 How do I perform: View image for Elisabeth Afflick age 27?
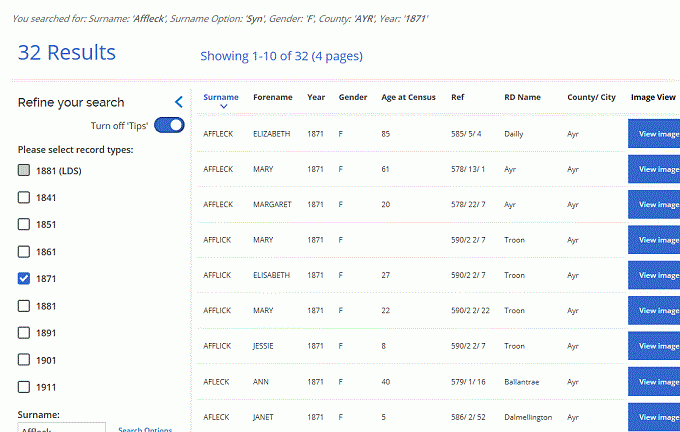pyautogui.click(x=654, y=275)
